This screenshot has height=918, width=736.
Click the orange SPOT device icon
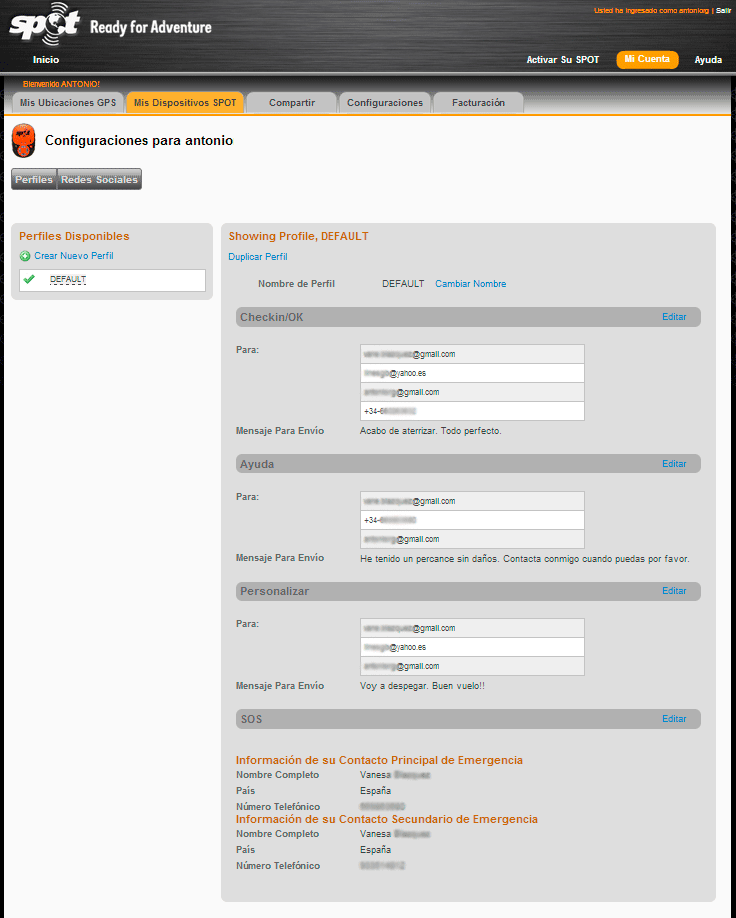[23, 142]
